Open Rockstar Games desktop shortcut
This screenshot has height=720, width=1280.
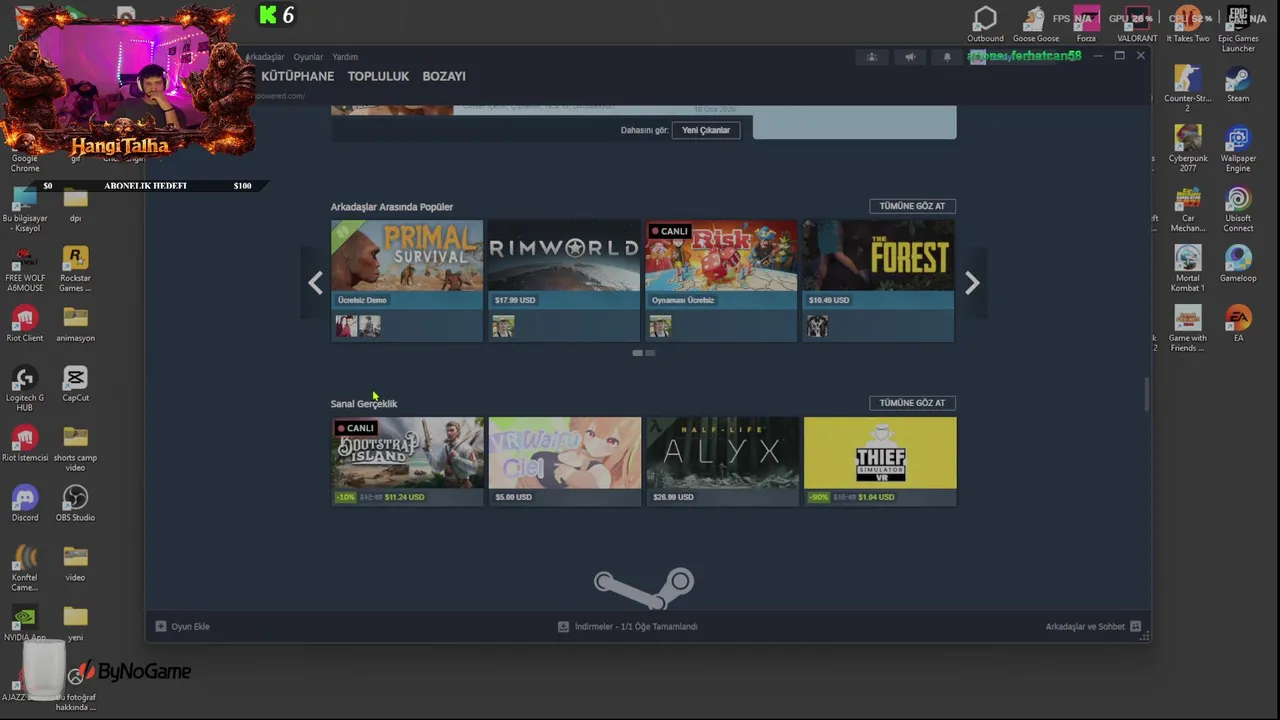pos(75,268)
